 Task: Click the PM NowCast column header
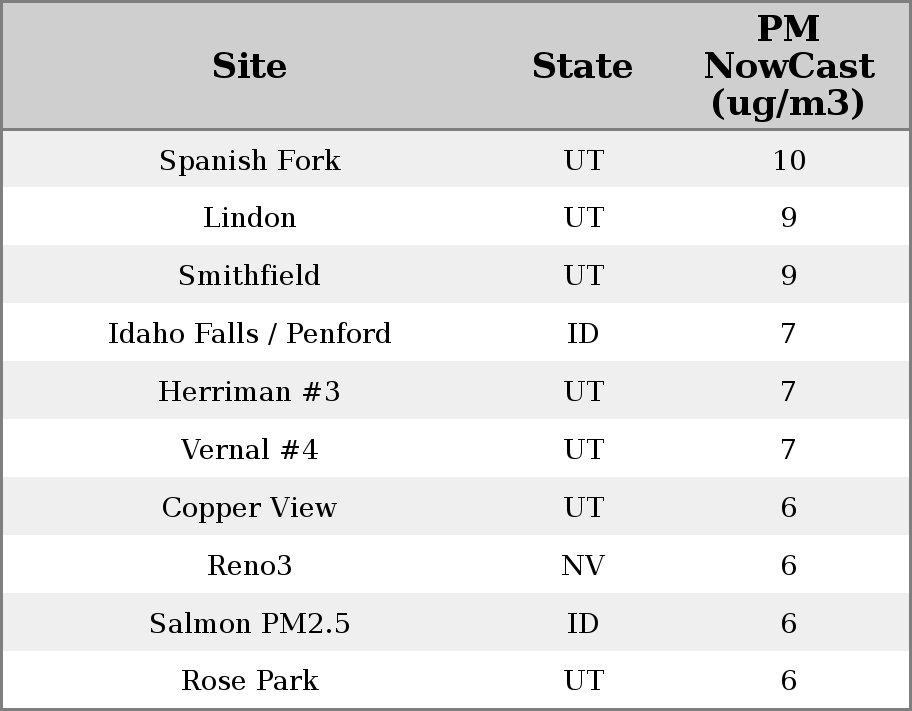click(788, 66)
